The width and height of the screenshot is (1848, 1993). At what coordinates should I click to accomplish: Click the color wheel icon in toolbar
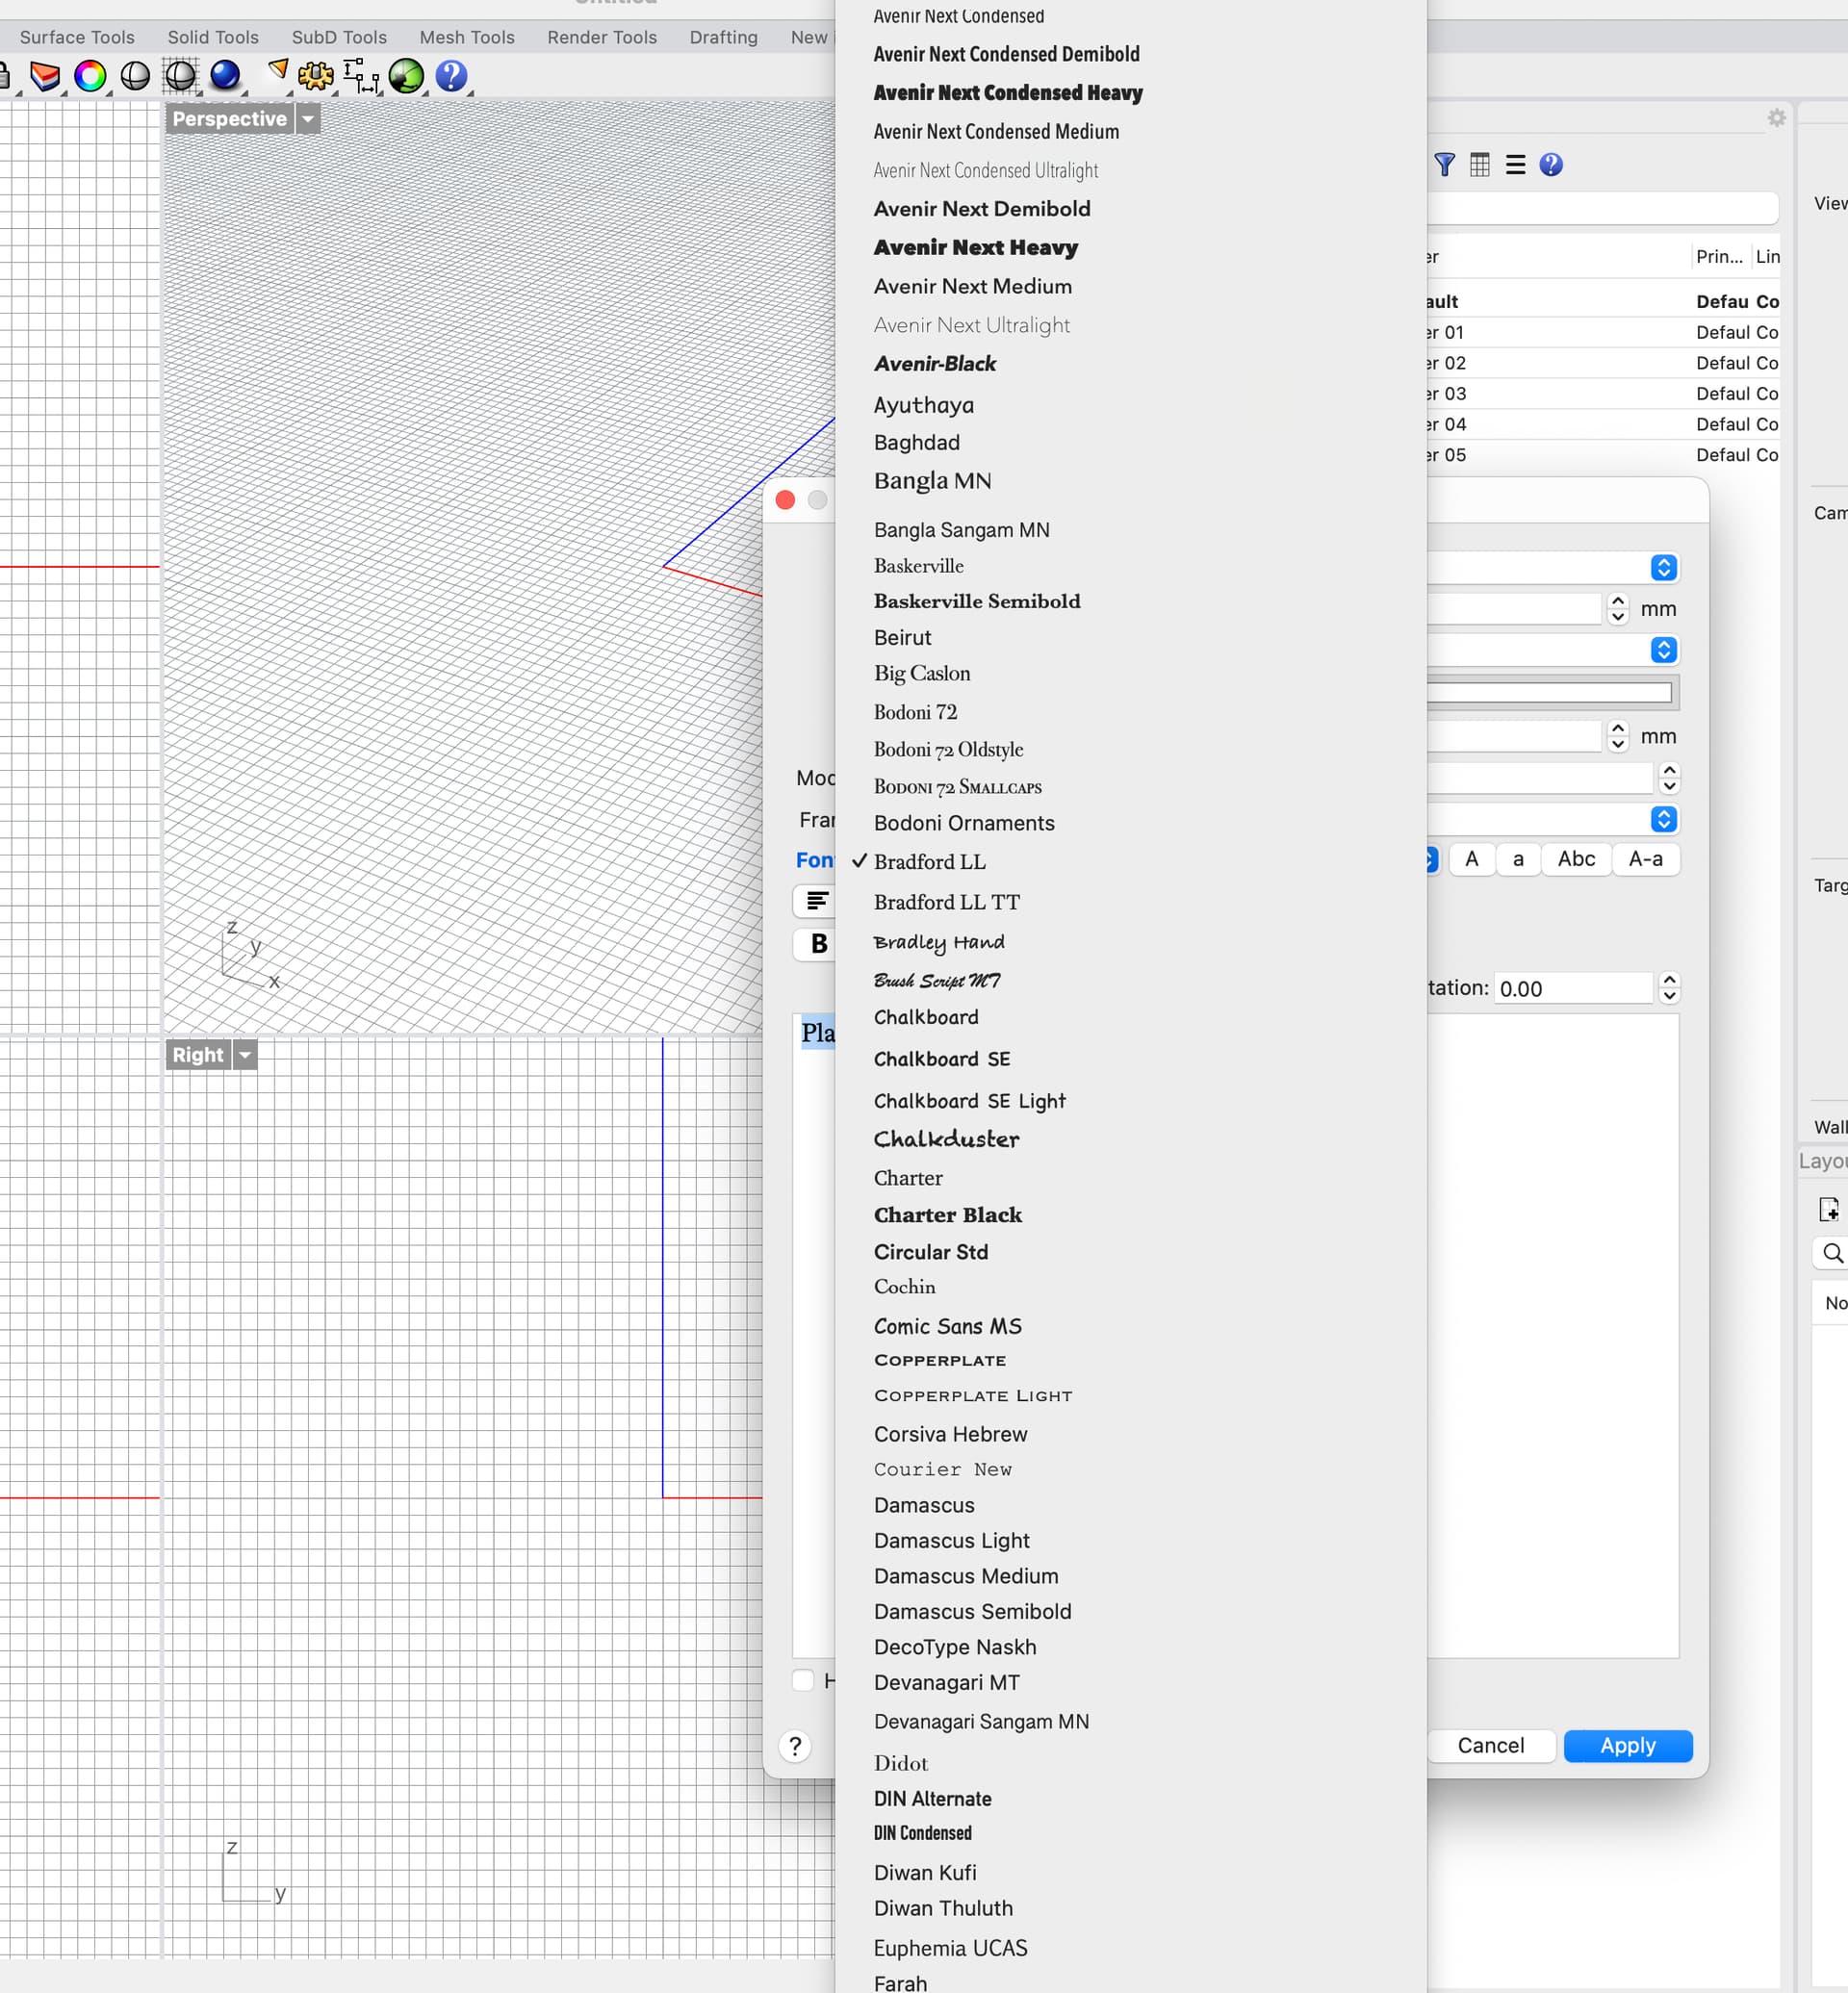click(x=90, y=76)
